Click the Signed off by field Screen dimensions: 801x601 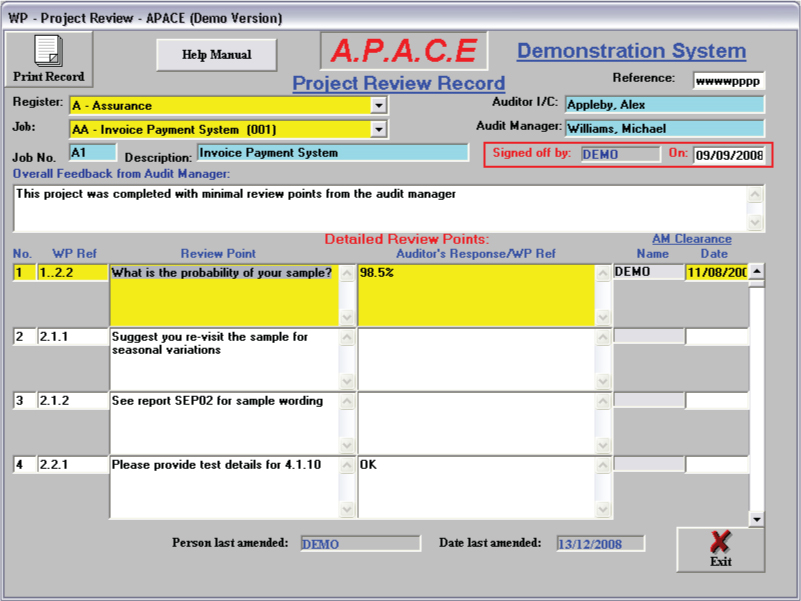(619, 154)
